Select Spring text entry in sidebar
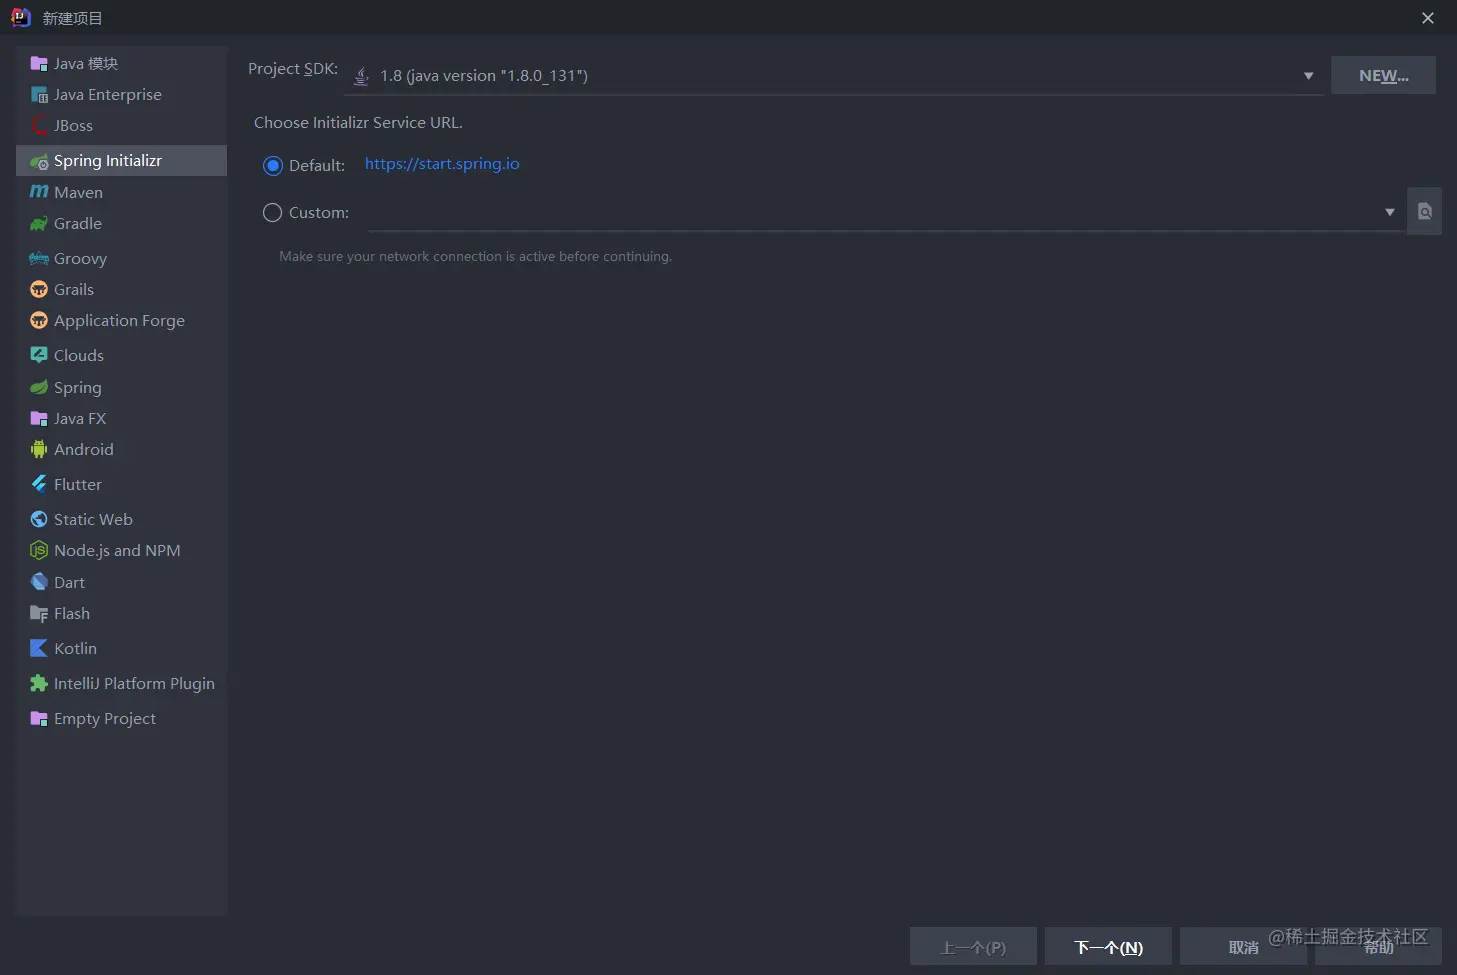1457x975 pixels. pyautogui.click(x=78, y=388)
